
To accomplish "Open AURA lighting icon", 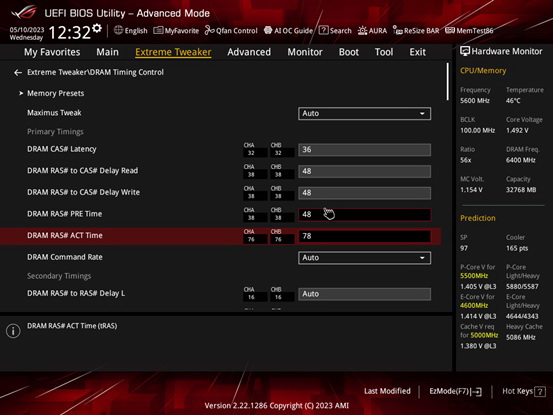I will 362,30.
